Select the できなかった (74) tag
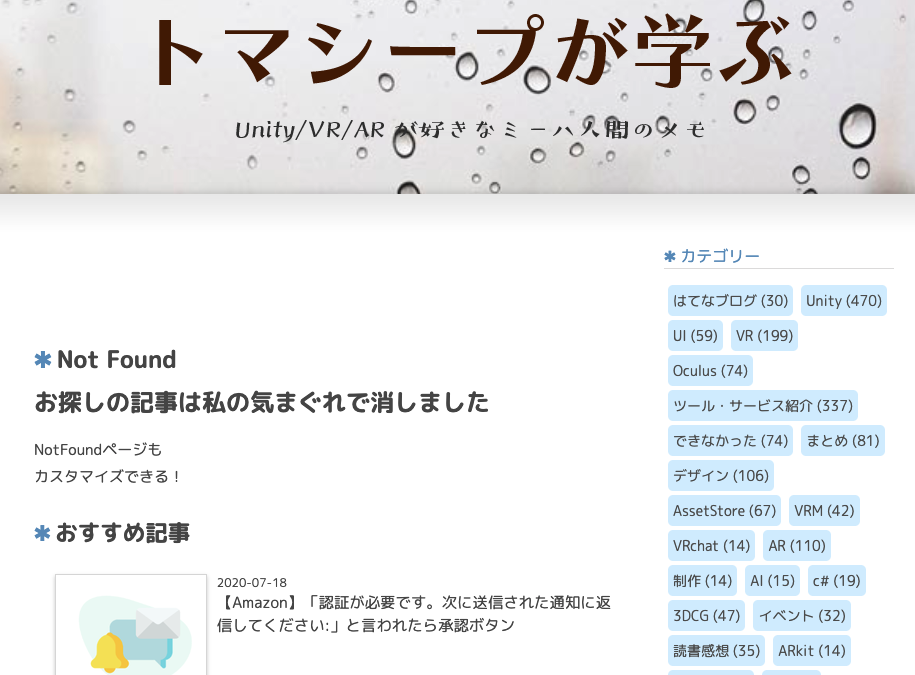This screenshot has width=915, height=675. click(730, 440)
